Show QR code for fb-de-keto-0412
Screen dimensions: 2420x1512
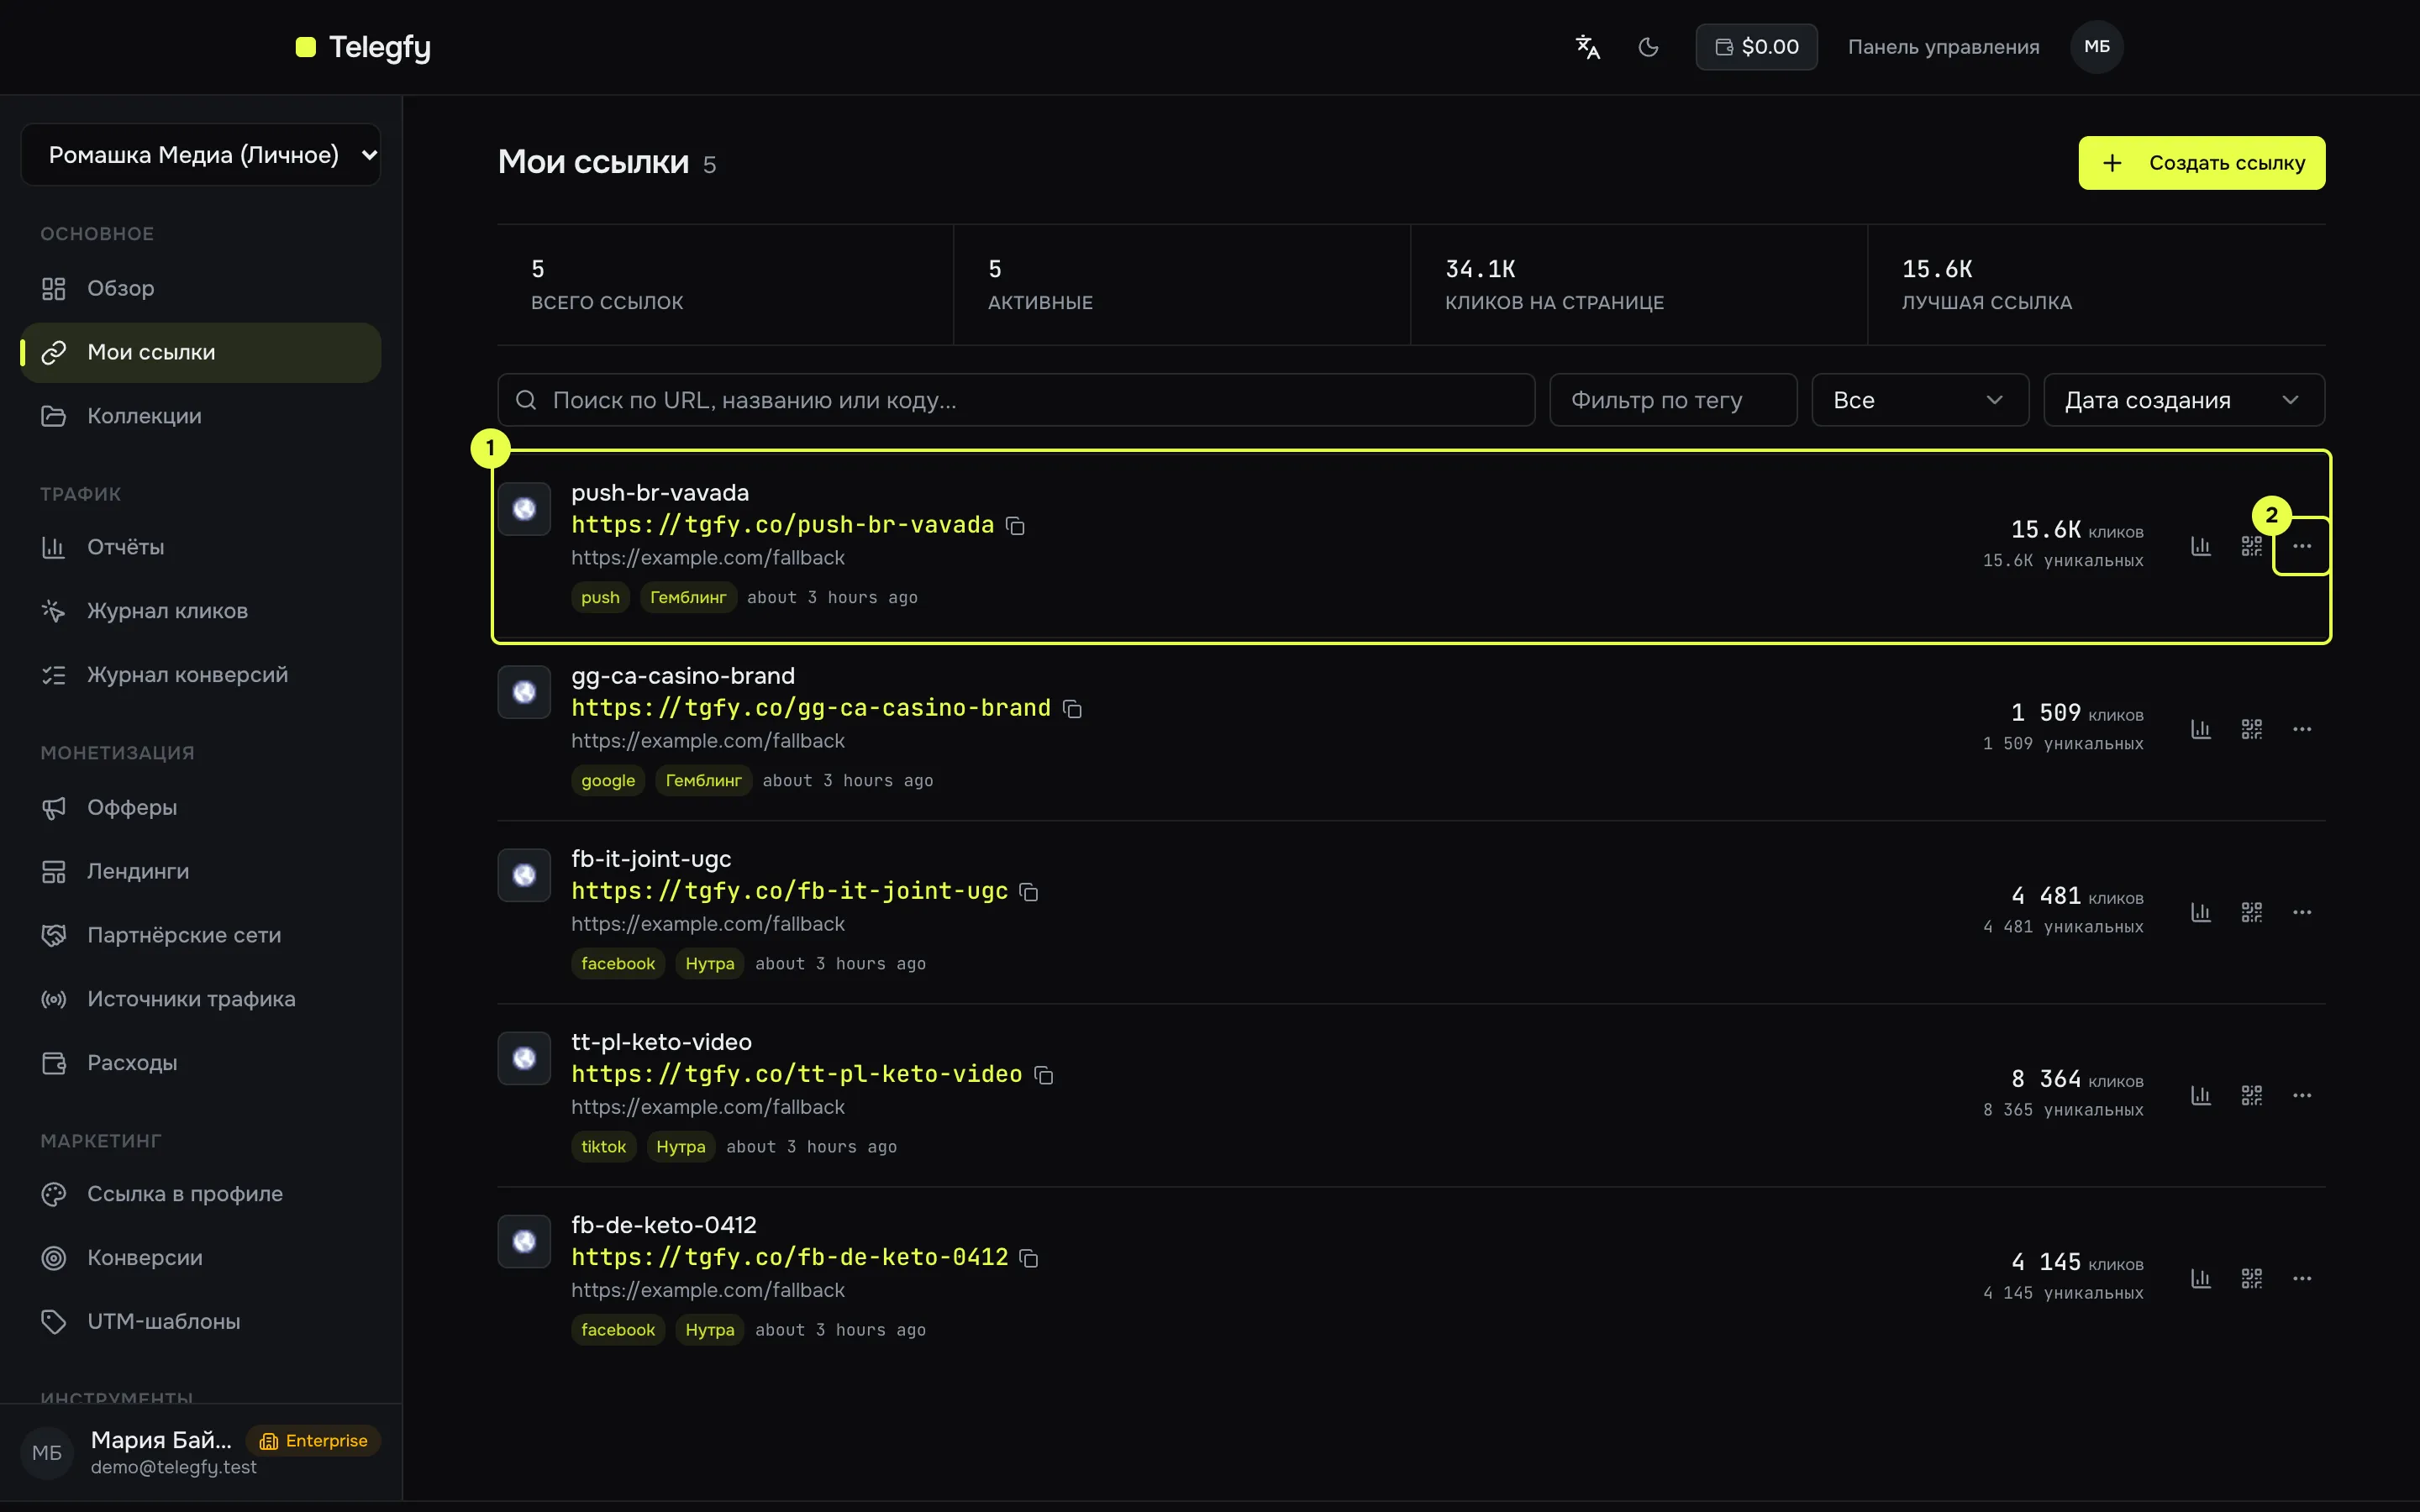coord(2251,1278)
